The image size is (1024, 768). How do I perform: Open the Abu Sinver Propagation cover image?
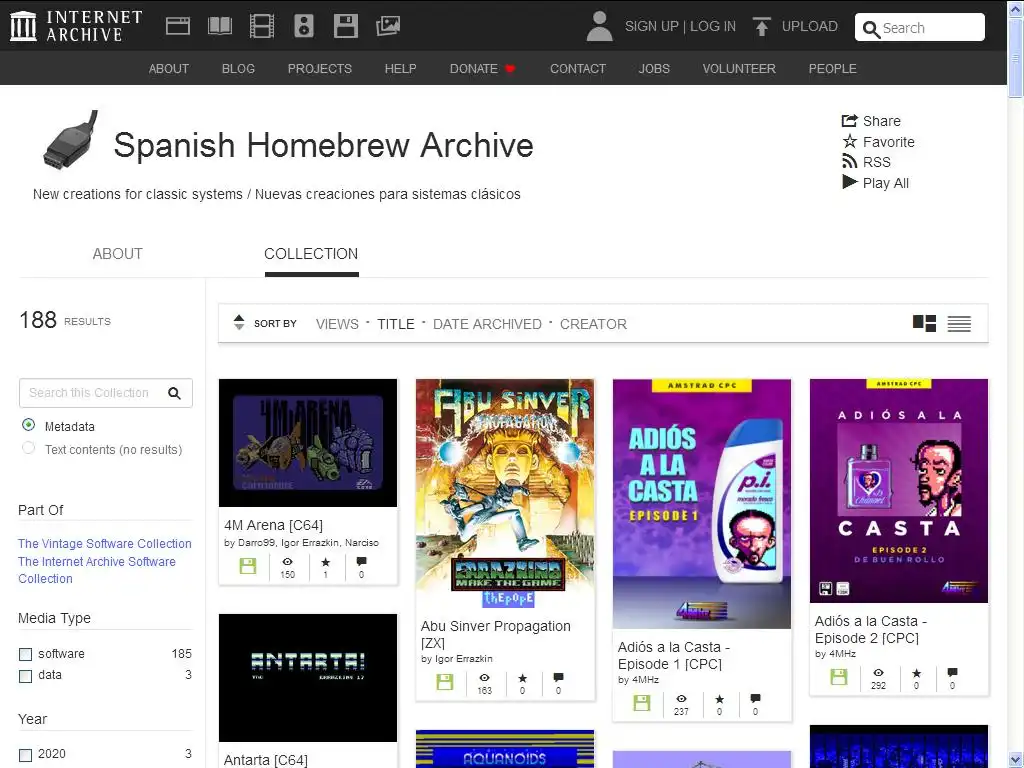pos(505,493)
